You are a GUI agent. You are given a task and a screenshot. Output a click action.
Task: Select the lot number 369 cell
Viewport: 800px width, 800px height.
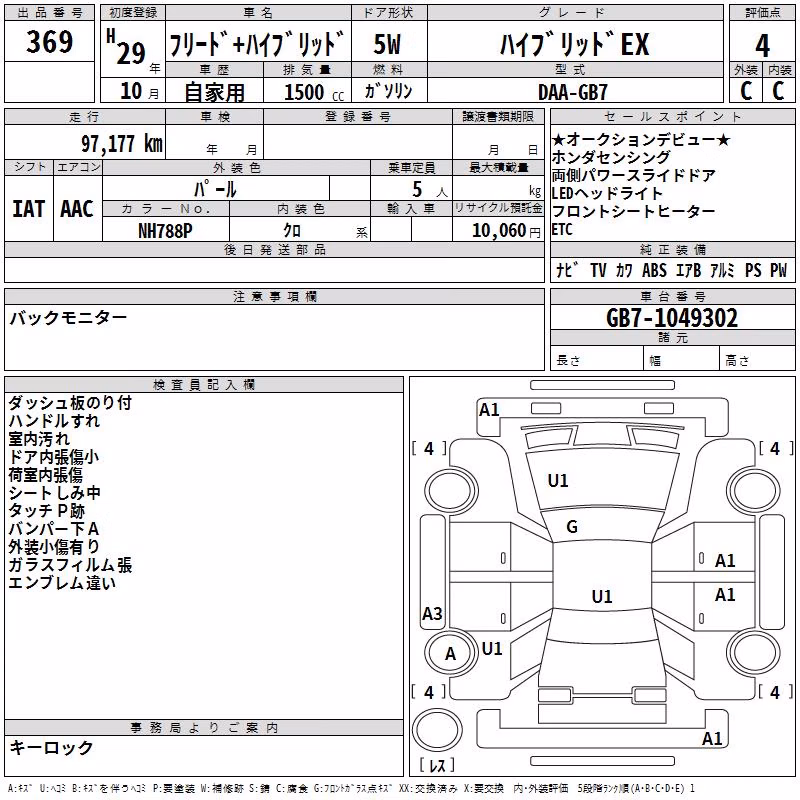tap(49, 41)
